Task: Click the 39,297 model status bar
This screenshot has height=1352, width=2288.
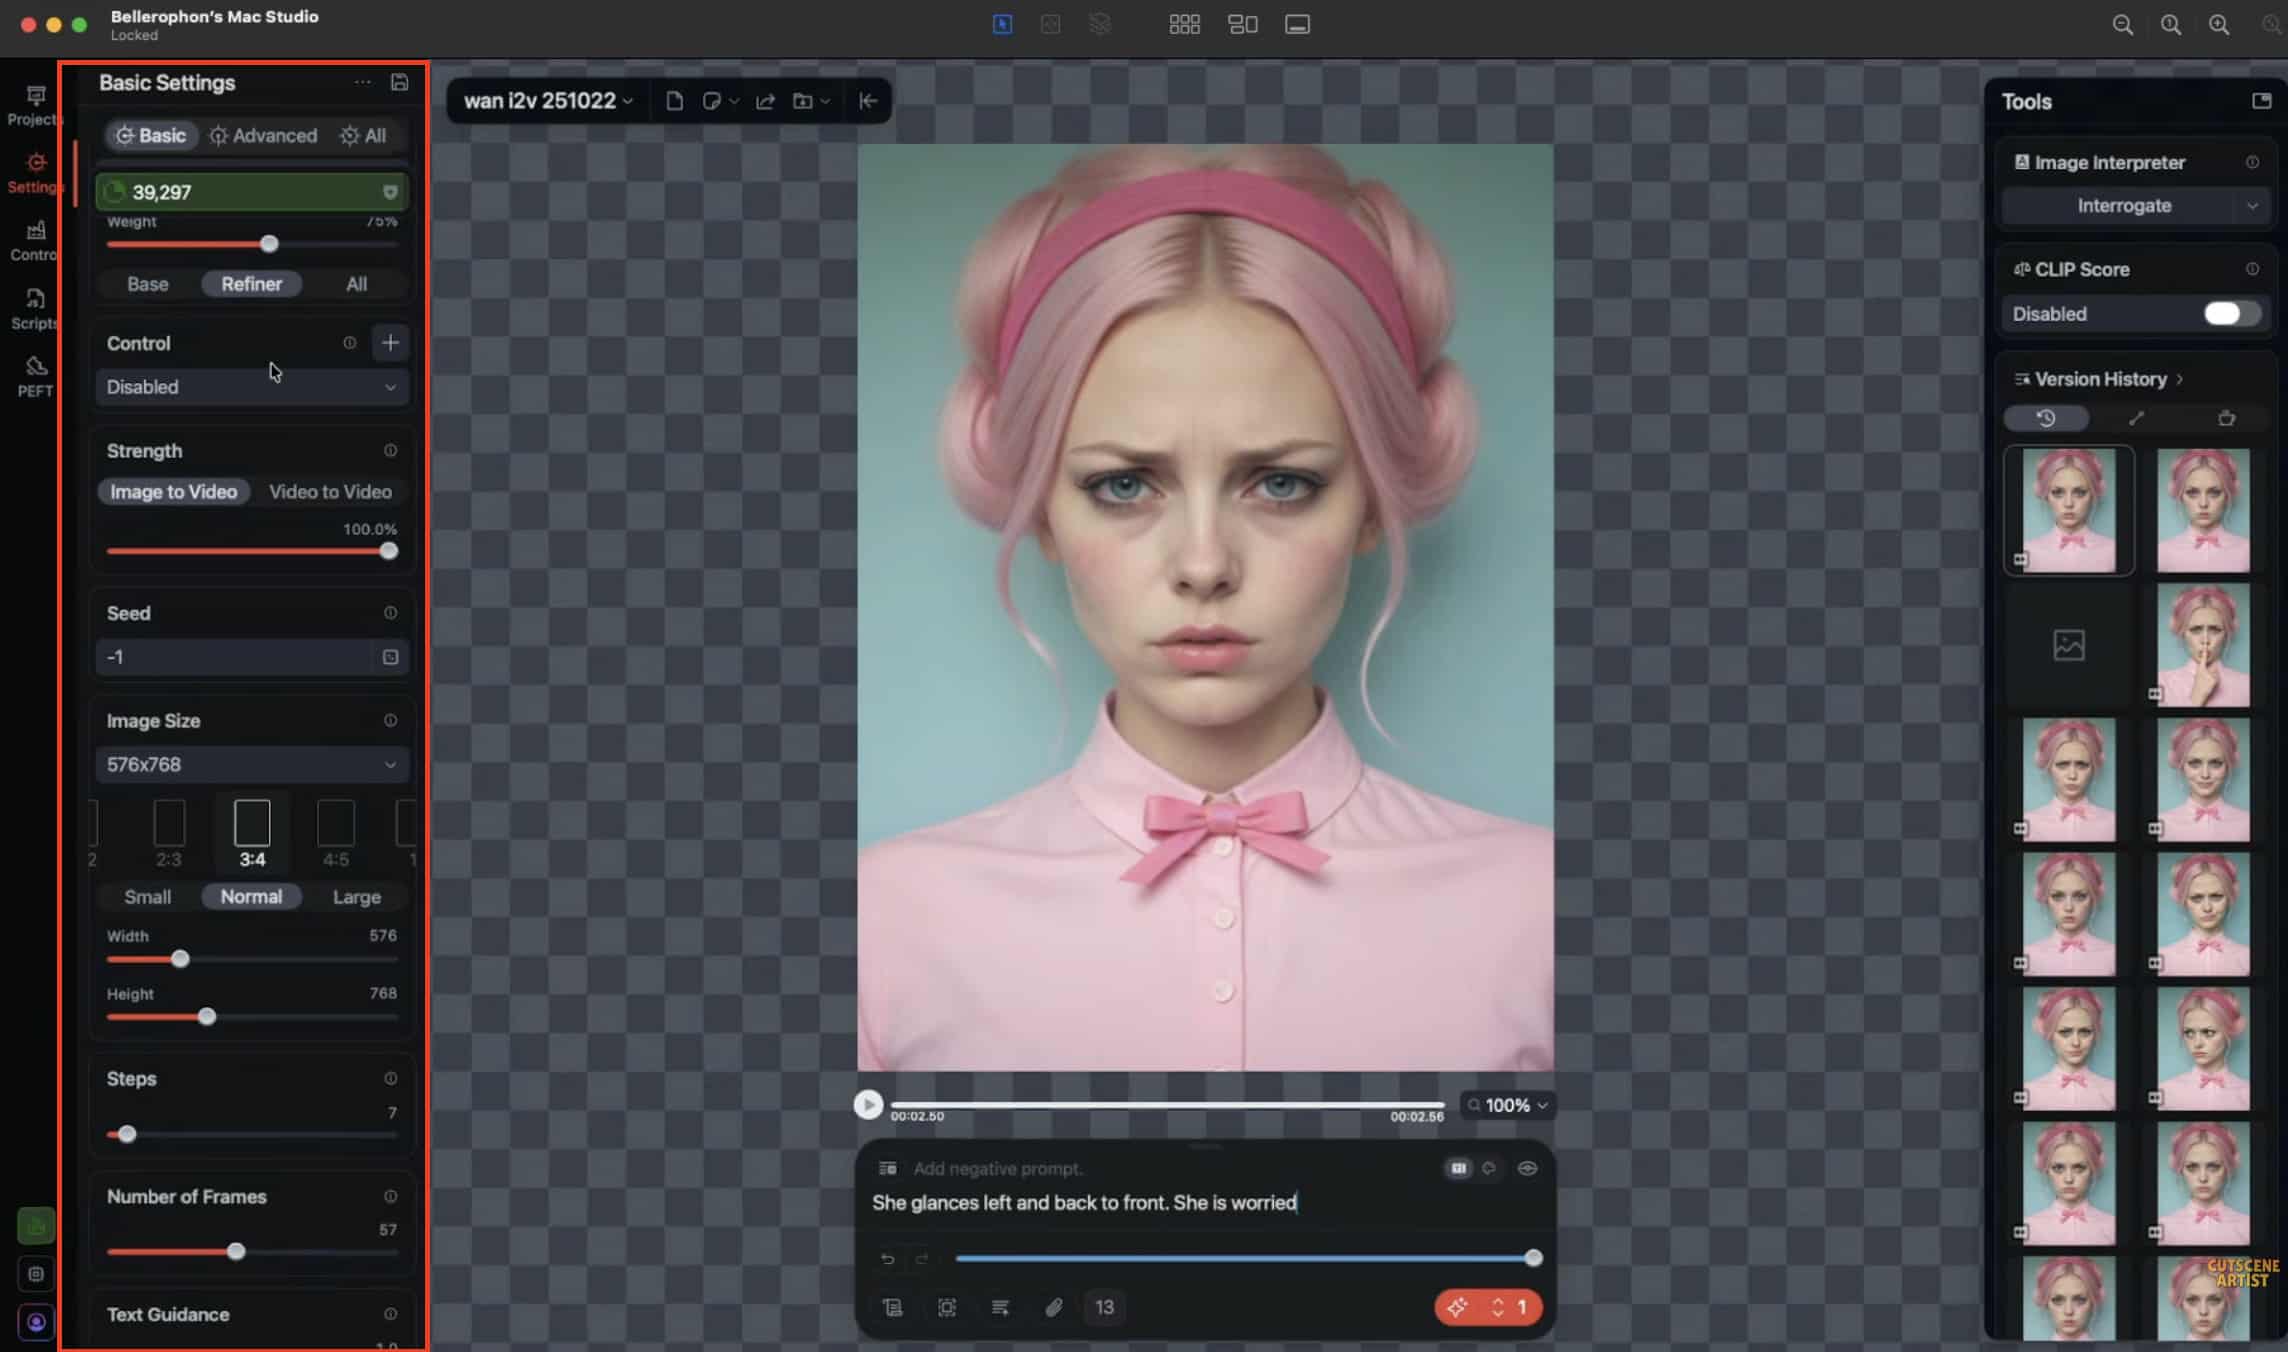Action: [252, 192]
